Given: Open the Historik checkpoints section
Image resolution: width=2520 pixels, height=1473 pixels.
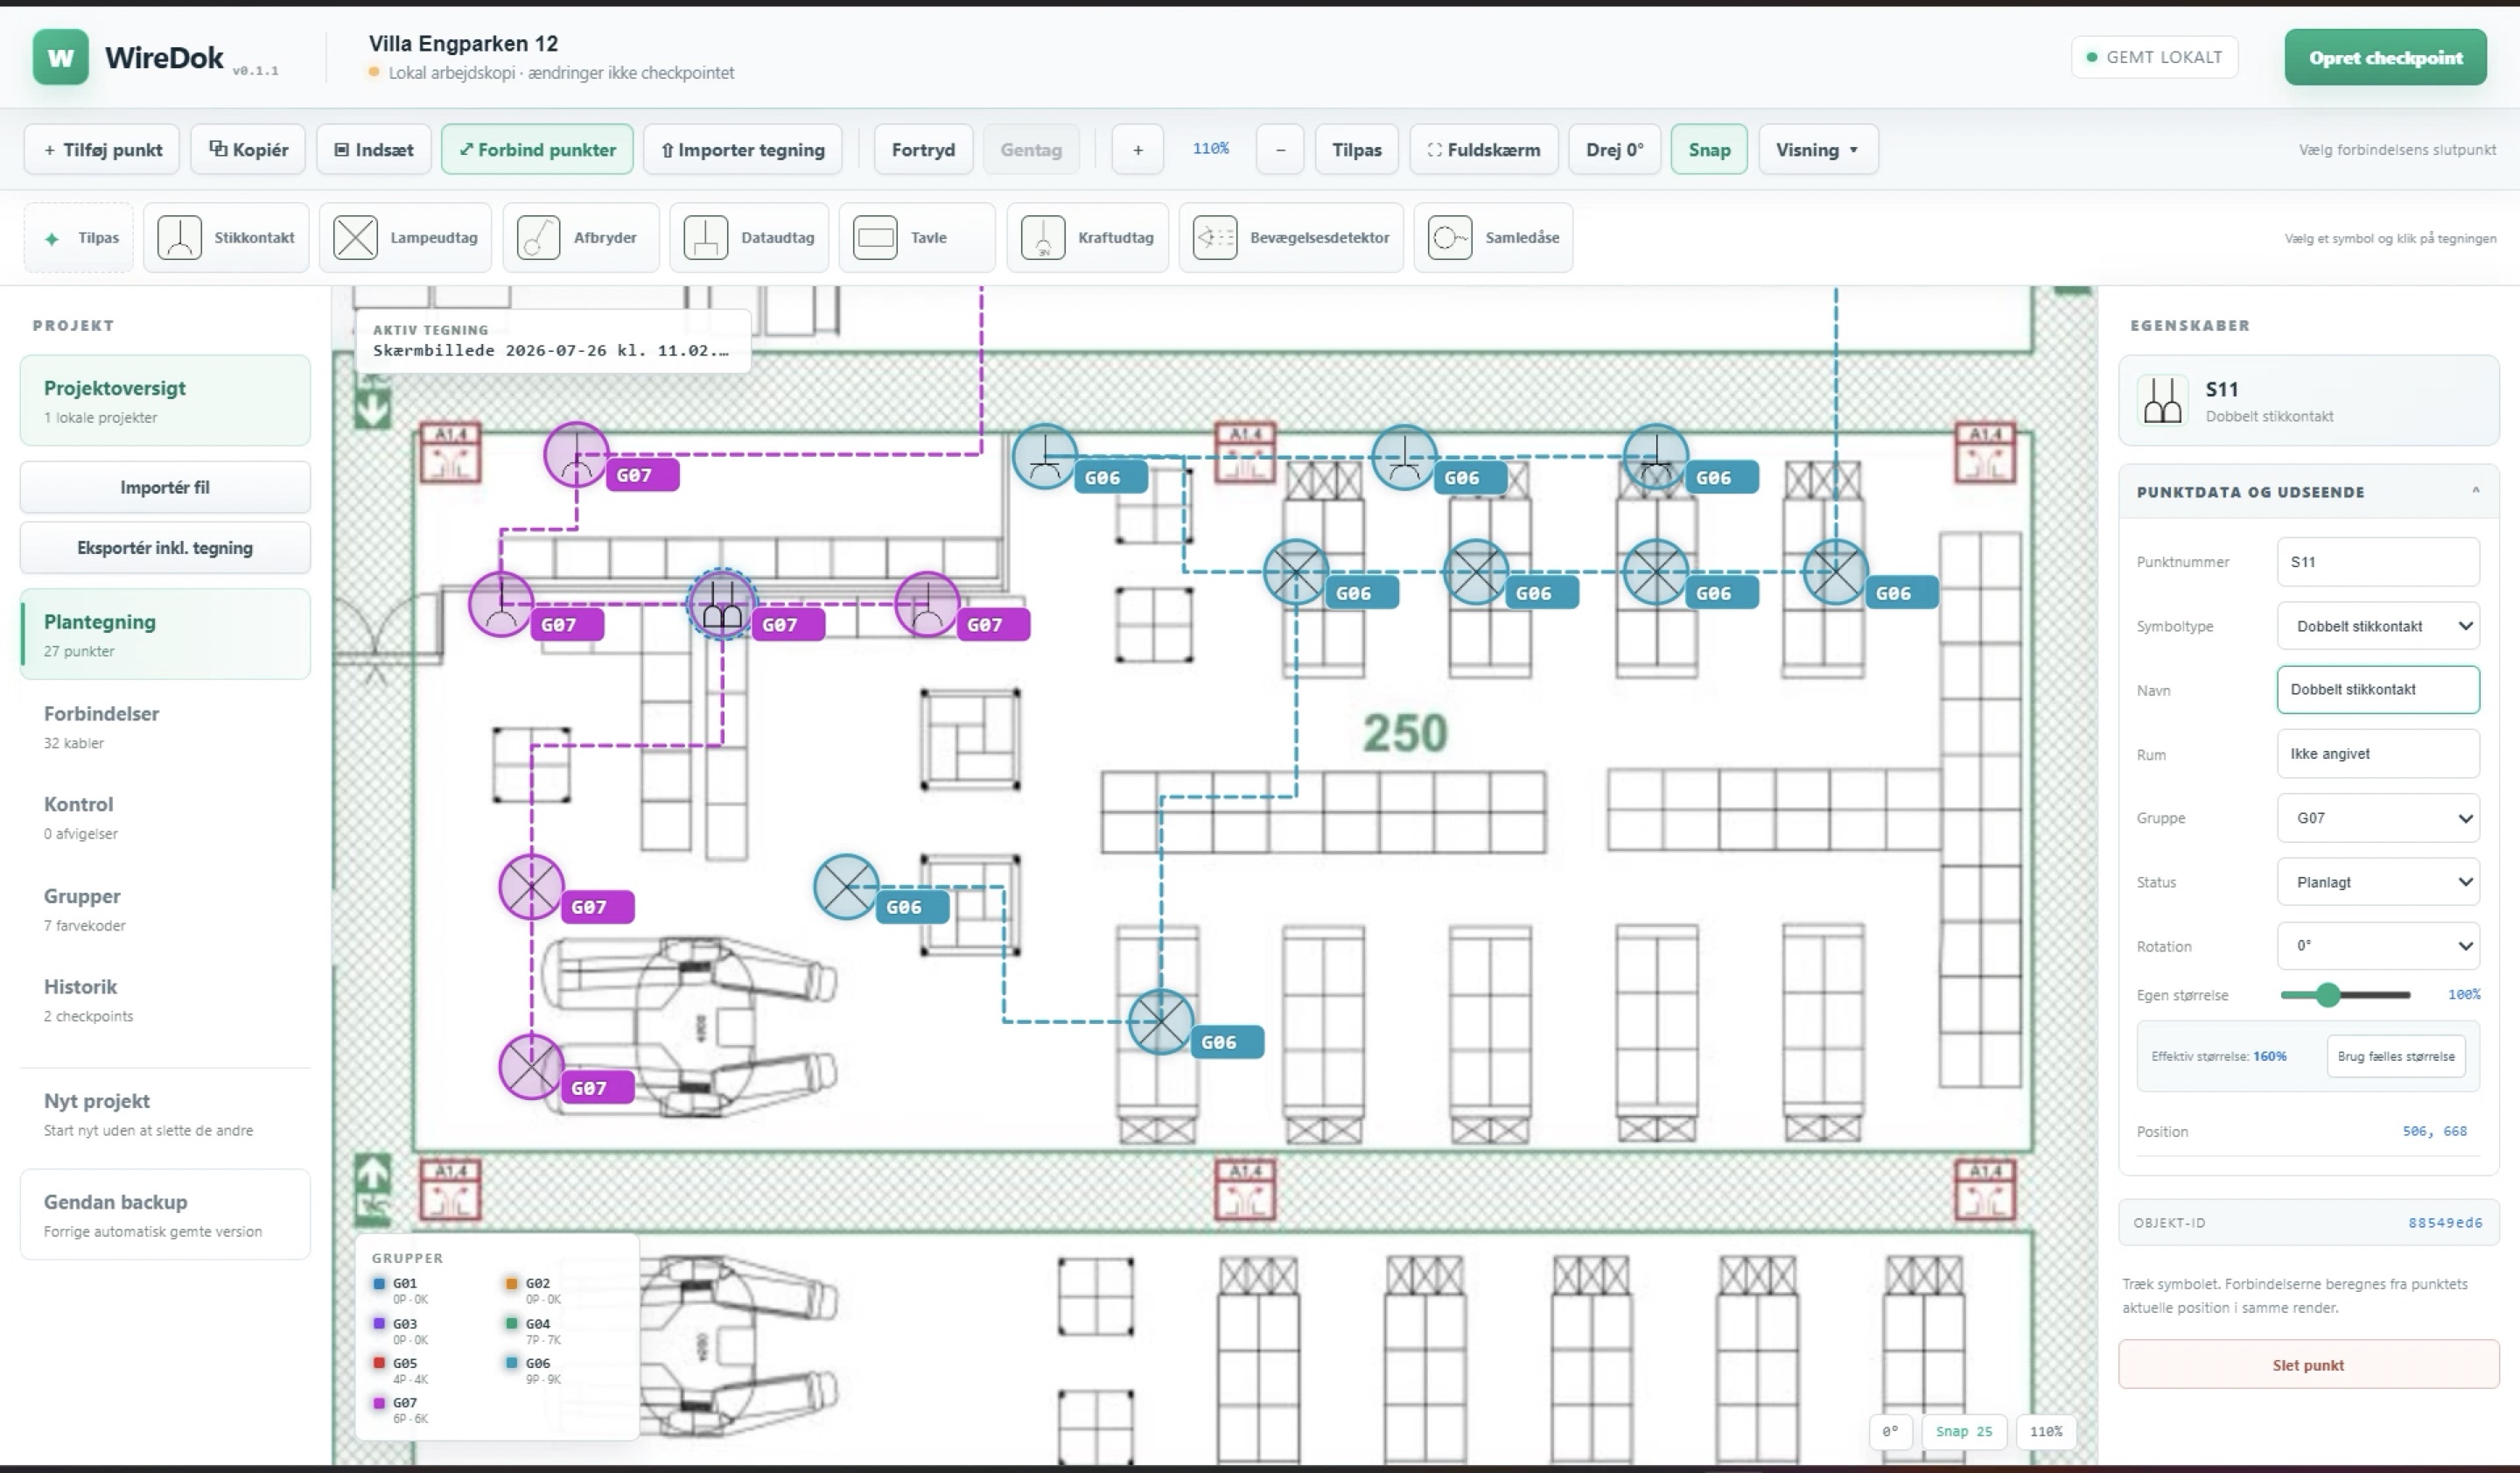Looking at the screenshot, I should (x=165, y=1000).
